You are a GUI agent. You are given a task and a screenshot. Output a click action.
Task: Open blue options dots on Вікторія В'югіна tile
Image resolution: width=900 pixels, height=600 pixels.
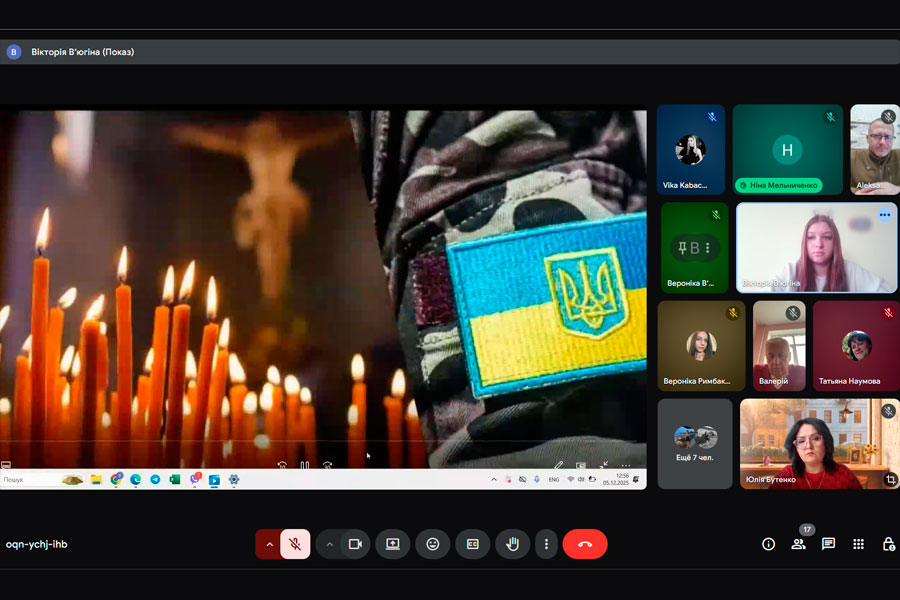coord(885,215)
